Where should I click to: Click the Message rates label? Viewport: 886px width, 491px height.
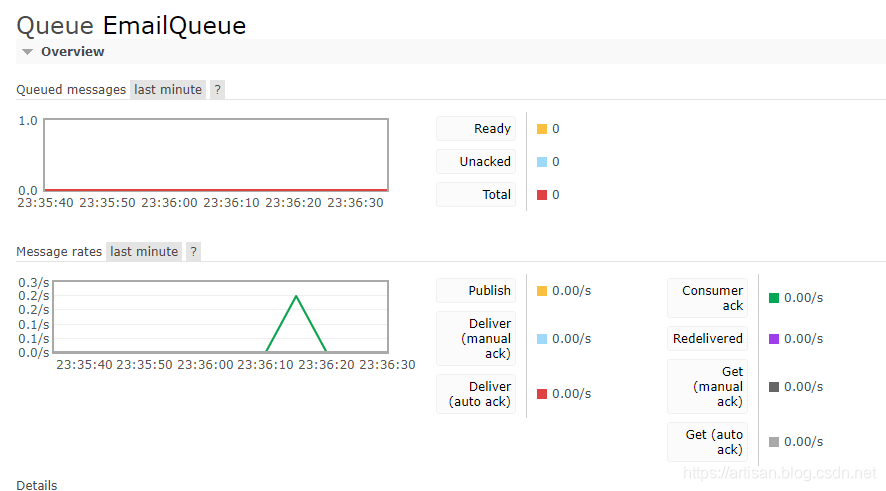pyautogui.click(x=59, y=252)
